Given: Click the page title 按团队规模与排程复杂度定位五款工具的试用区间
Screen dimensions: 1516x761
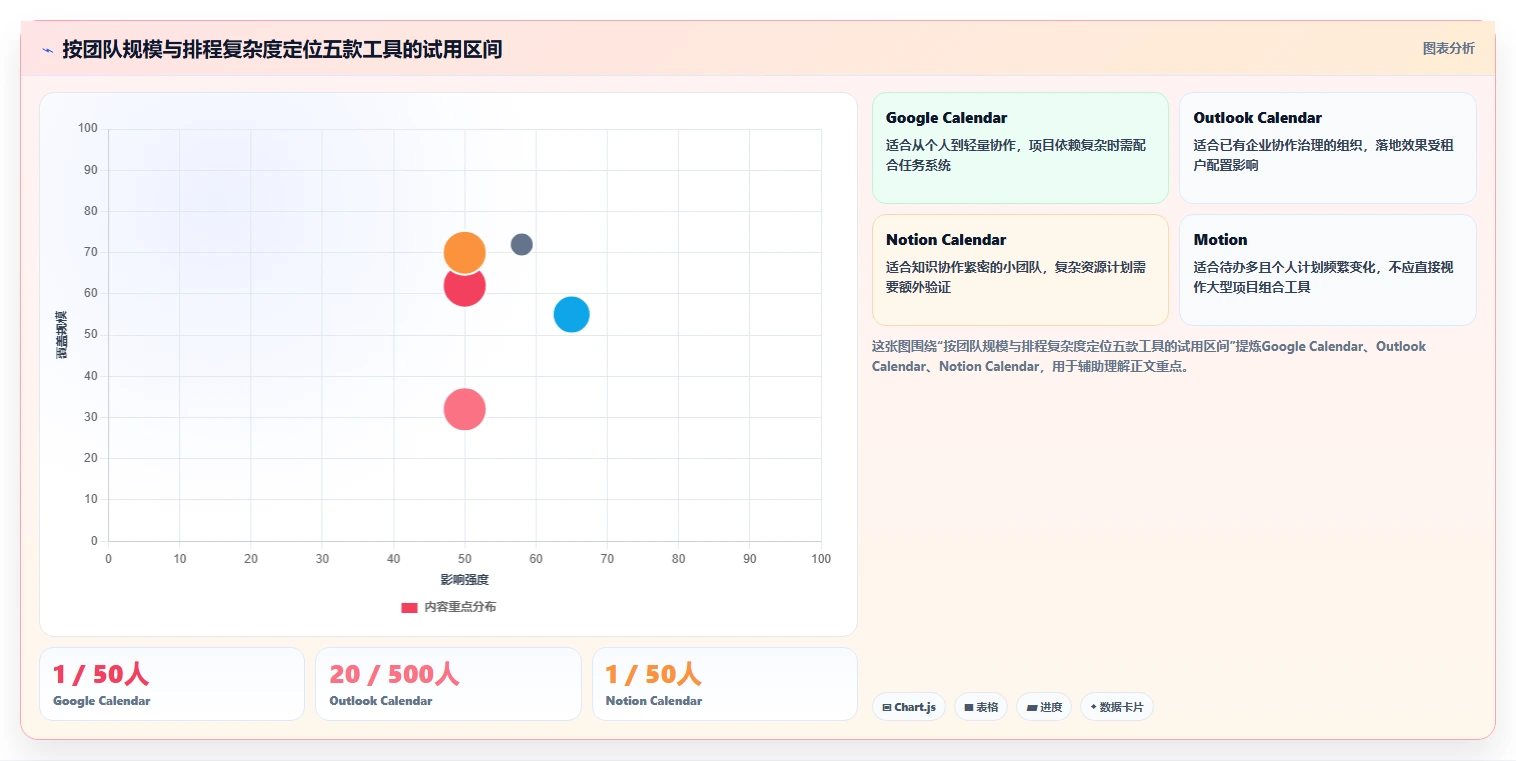Looking at the screenshot, I should pyautogui.click(x=282, y=49).
